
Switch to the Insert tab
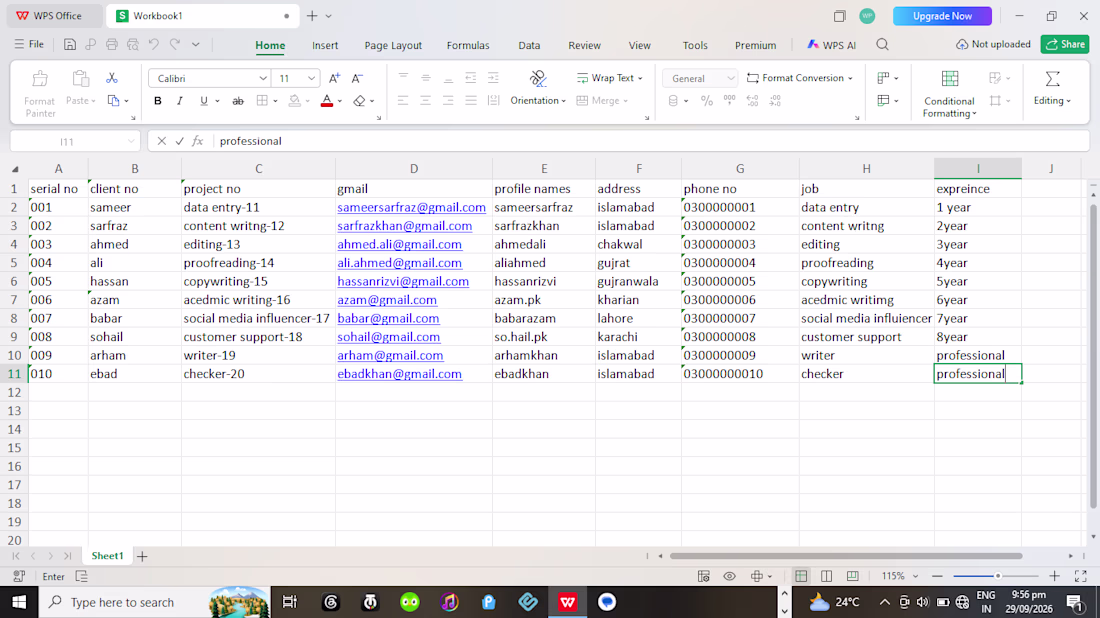point(325,45)
